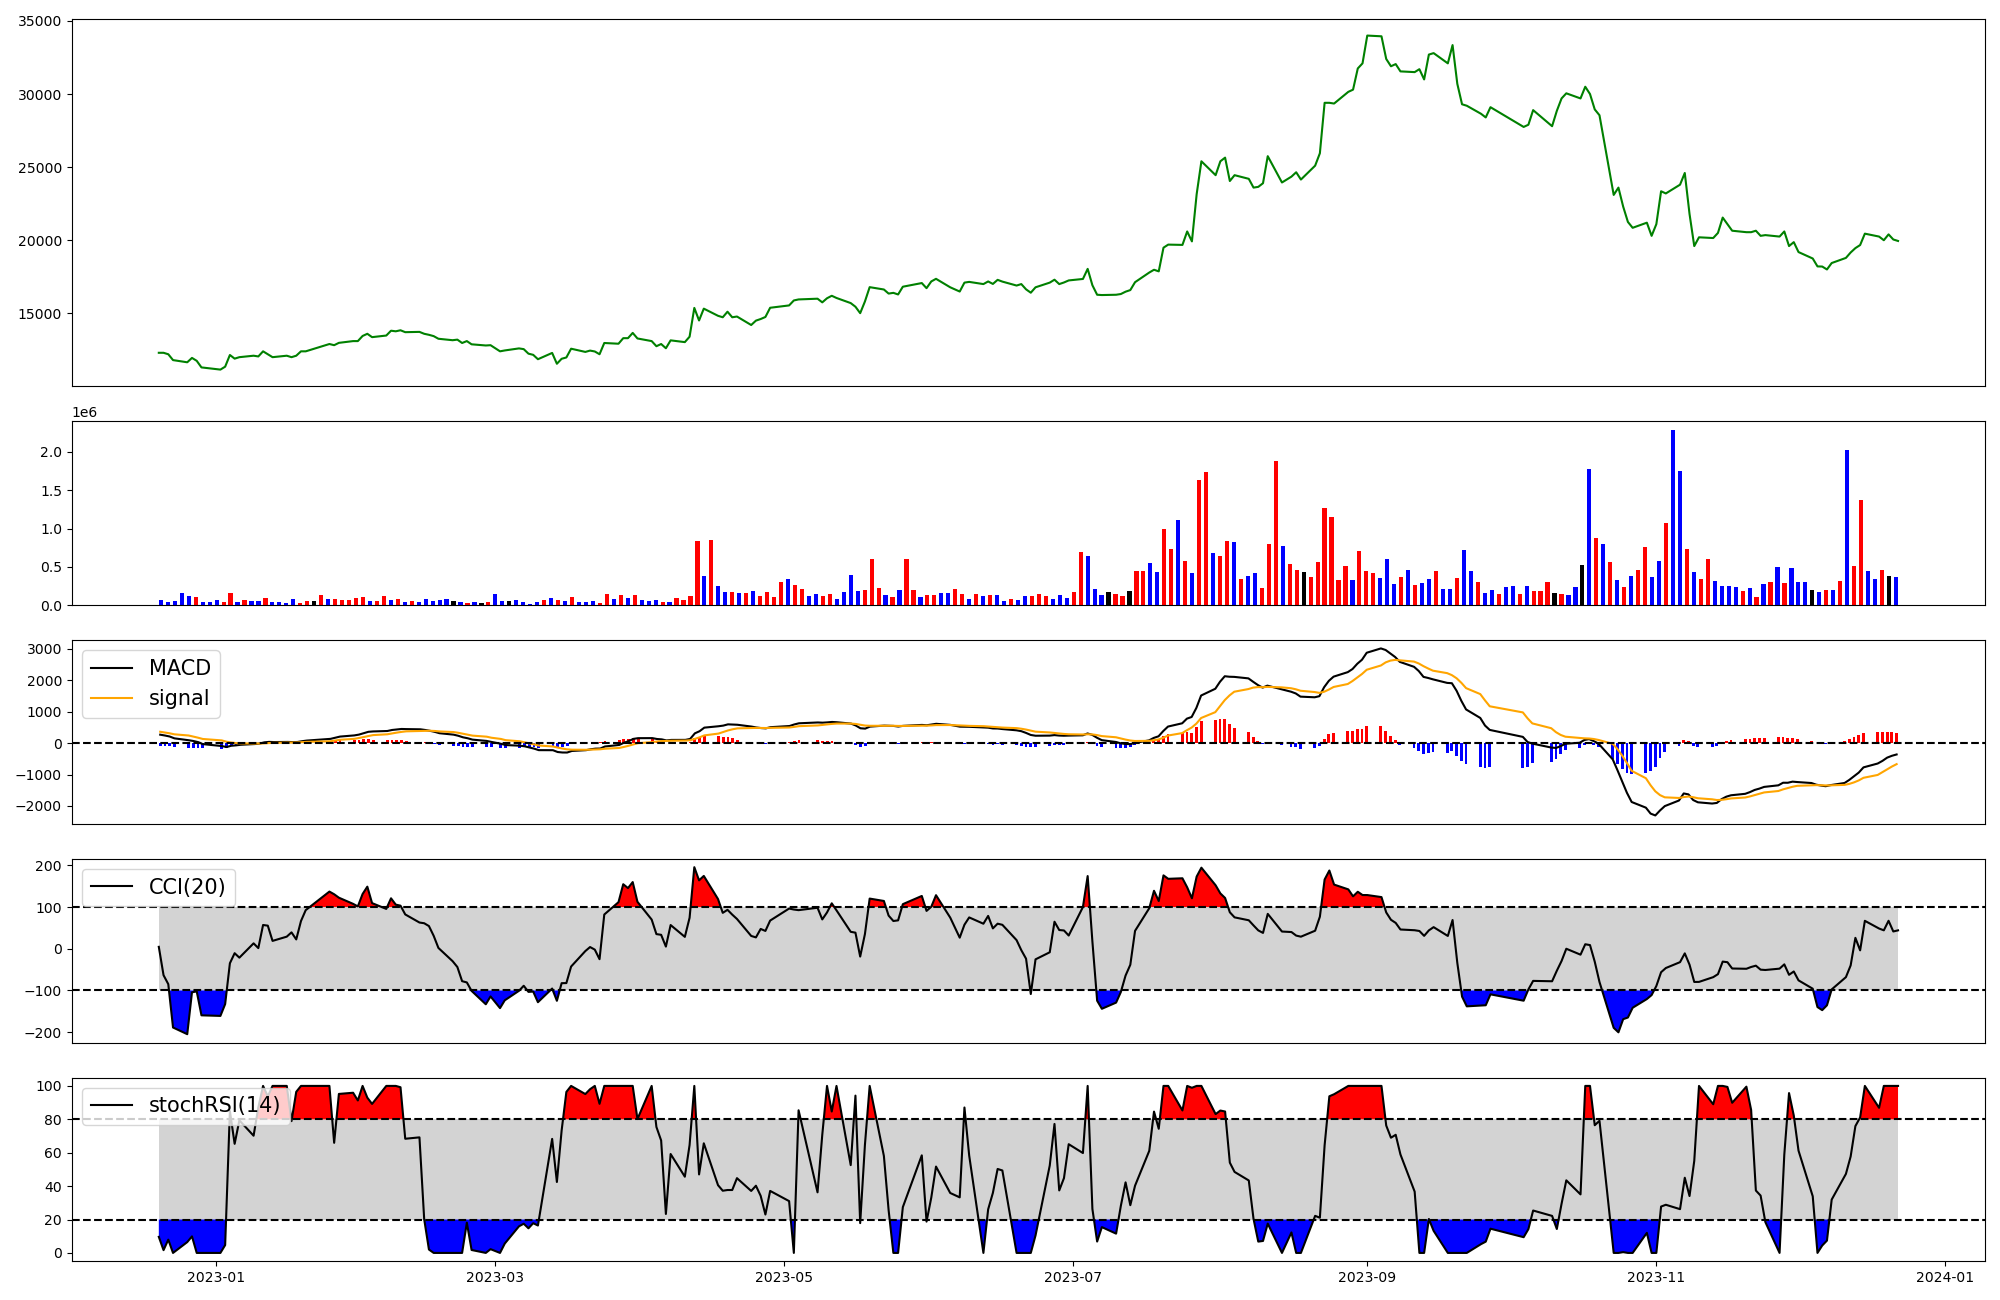Viewport: 2000px width, 1300px height.
Task: Click the -200 CCI axis label
Action: click(45, 1033)
